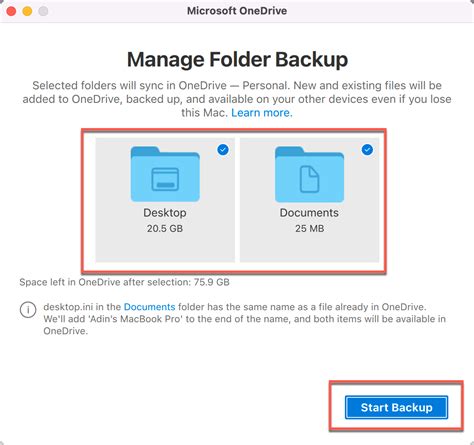Image resolution: width=474 pixels, height=445 pixels.
Task: Open the Learn more link
Action: [262, 113]
